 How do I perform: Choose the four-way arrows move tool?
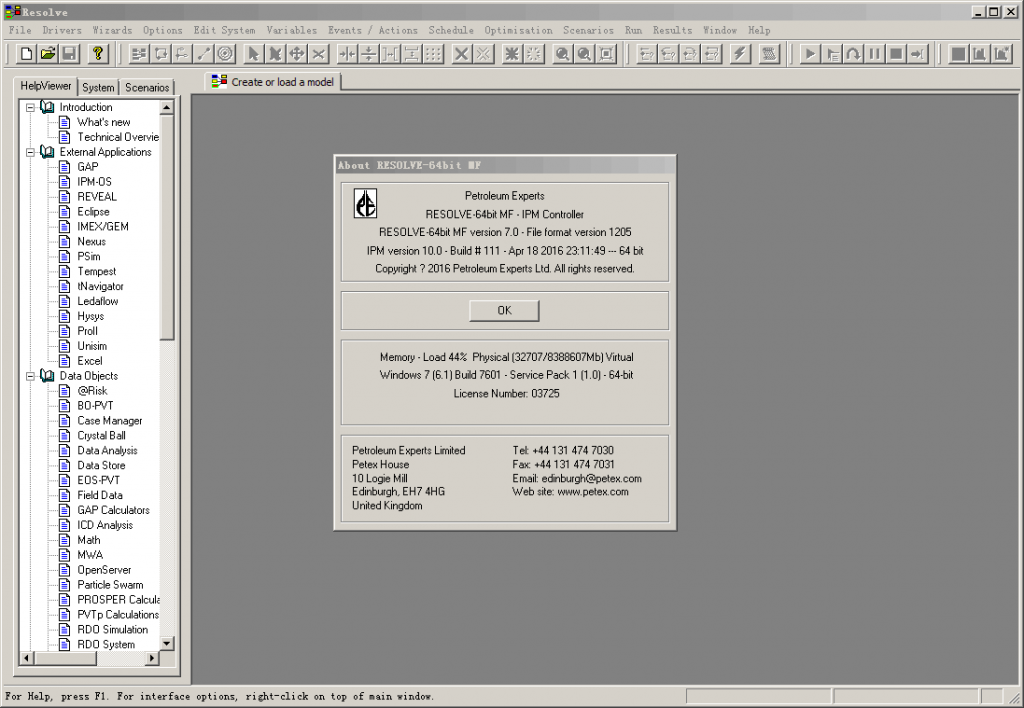(296, 54)
